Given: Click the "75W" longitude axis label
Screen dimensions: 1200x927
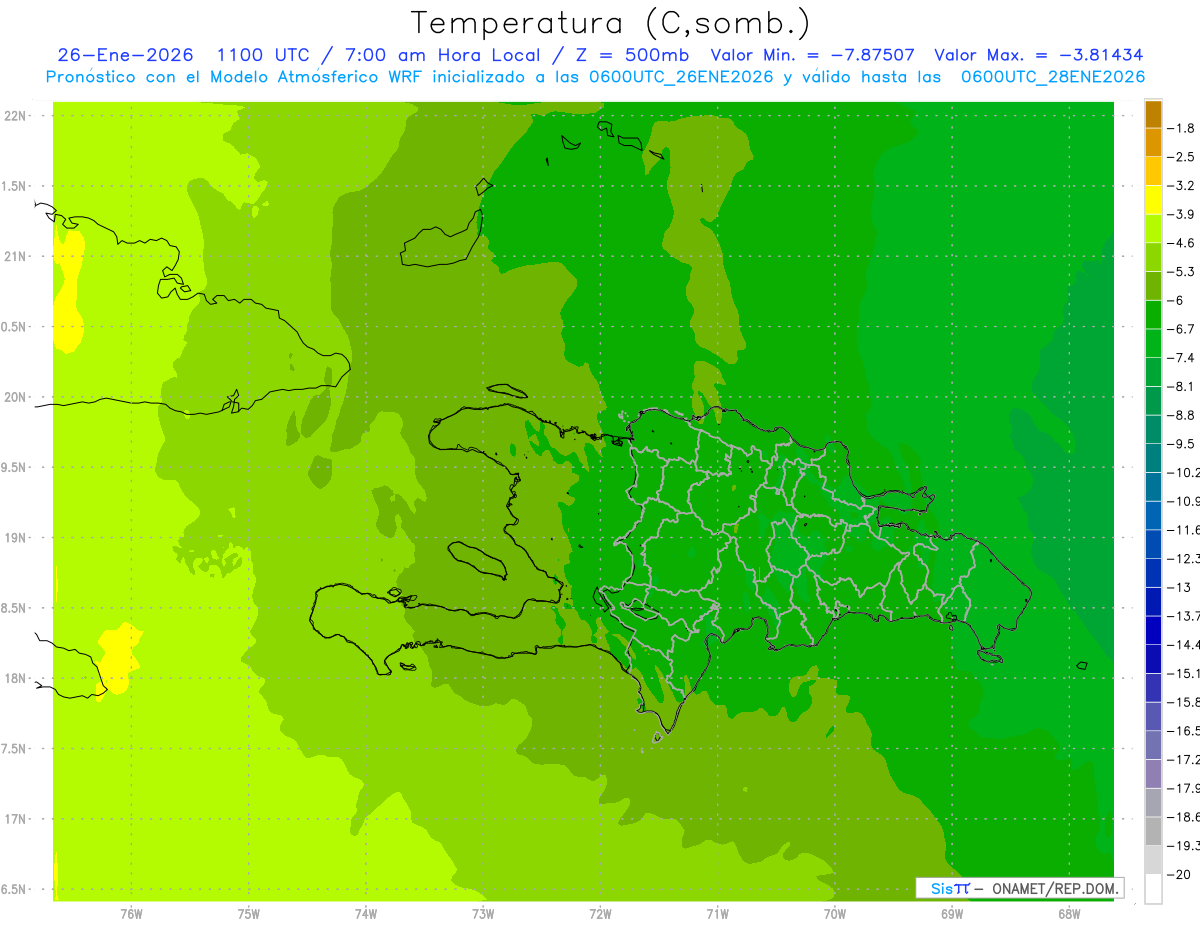Looking at the screenshot, I should 249,914.
